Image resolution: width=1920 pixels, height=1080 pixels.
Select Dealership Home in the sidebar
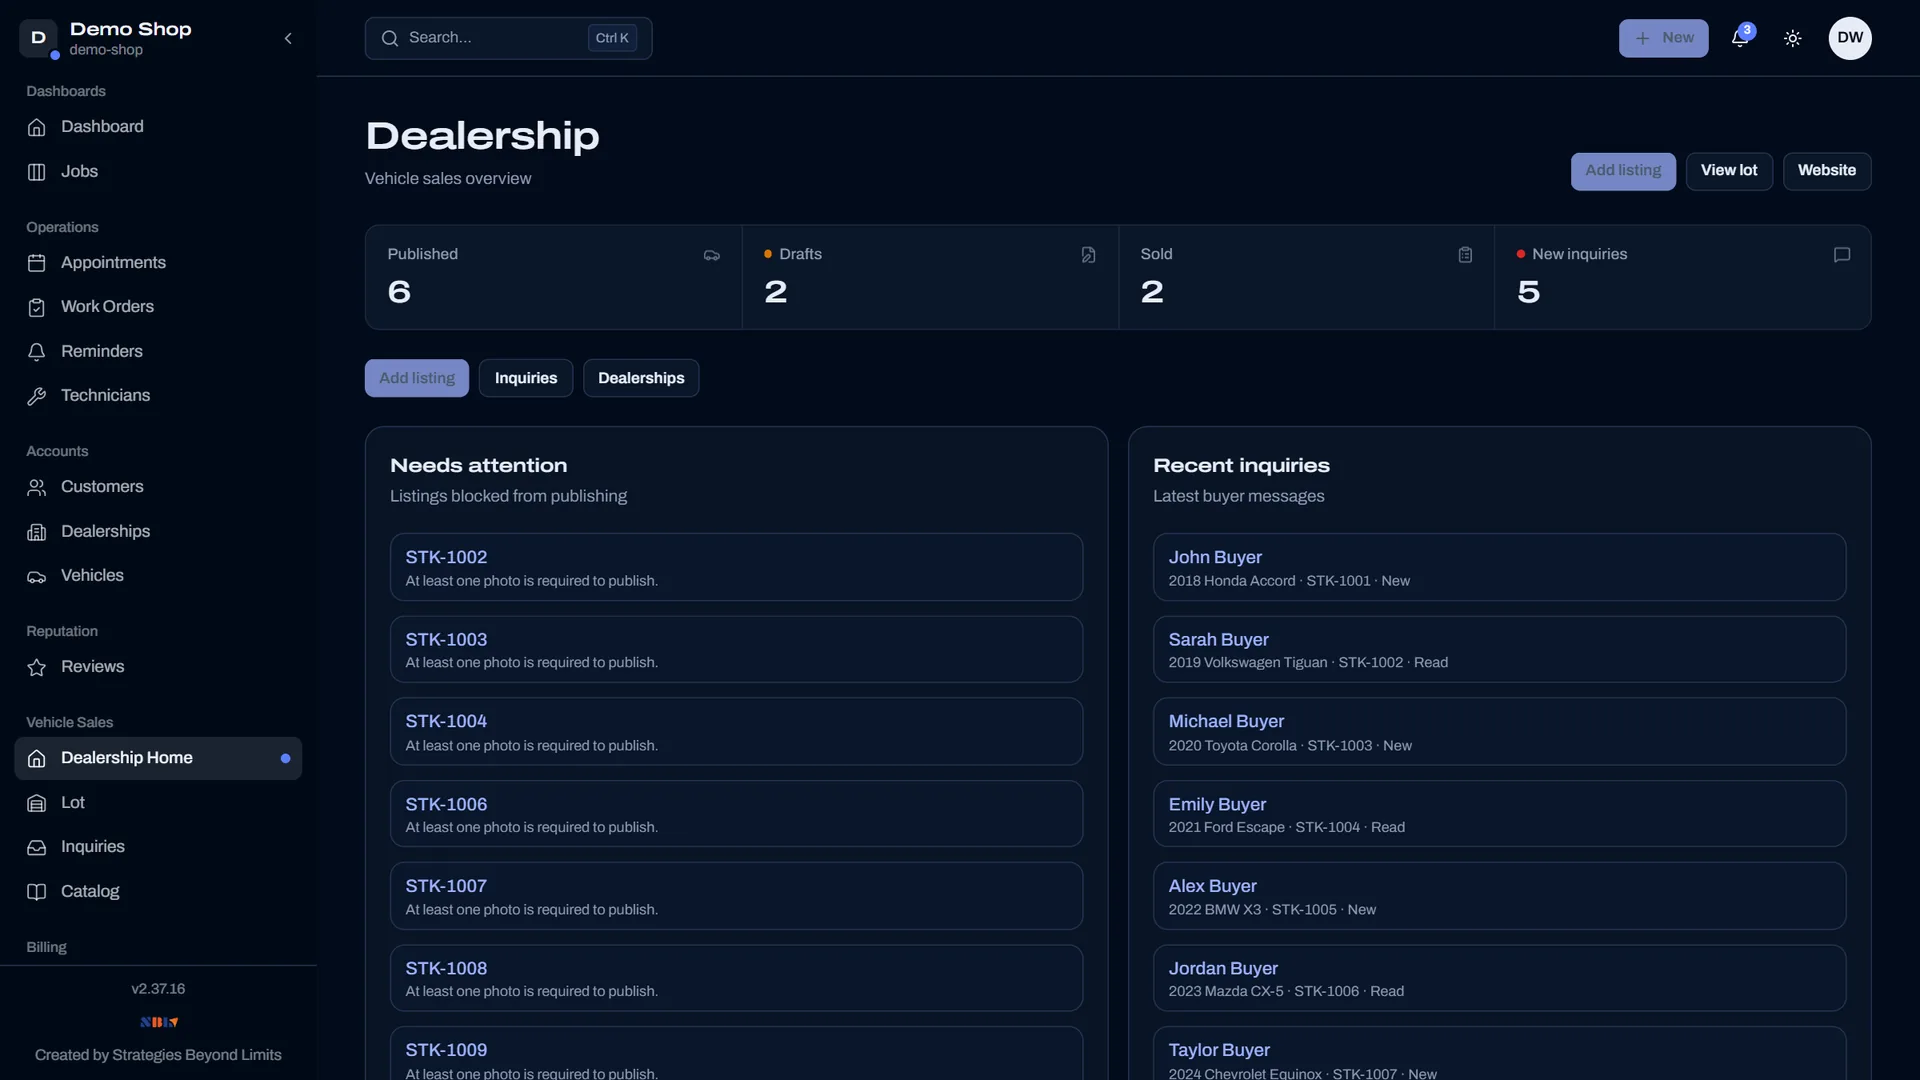158,758
